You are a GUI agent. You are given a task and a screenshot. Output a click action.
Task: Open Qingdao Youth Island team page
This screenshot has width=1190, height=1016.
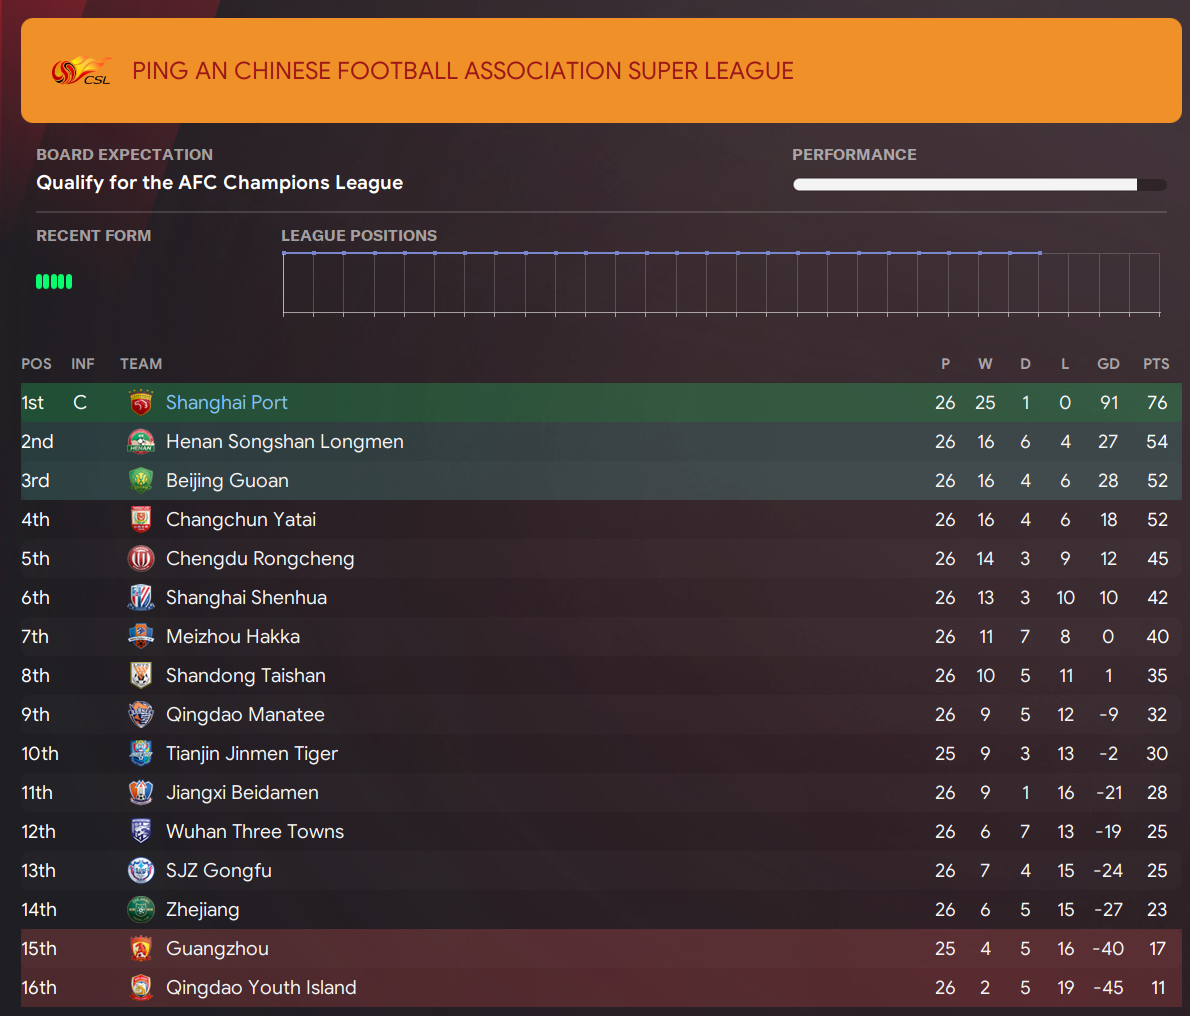tap(261, 987)
